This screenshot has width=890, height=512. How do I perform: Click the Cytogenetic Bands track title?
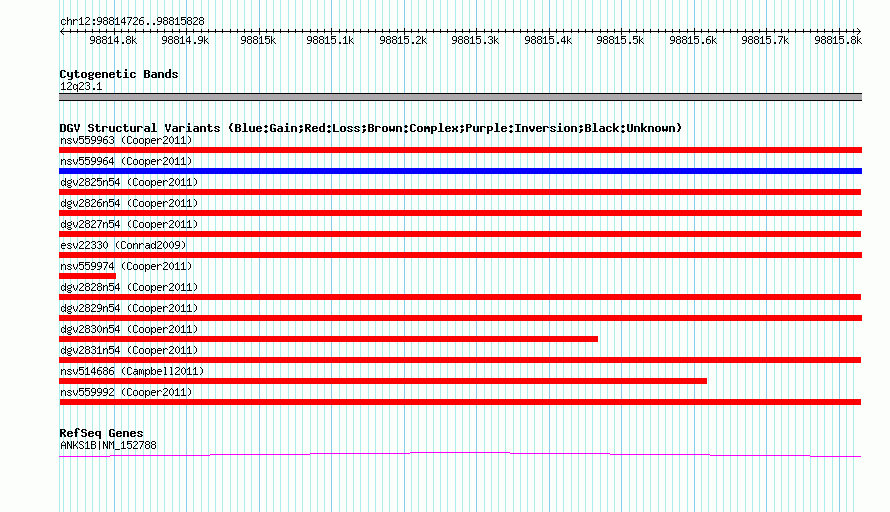(x=119, y=74)
